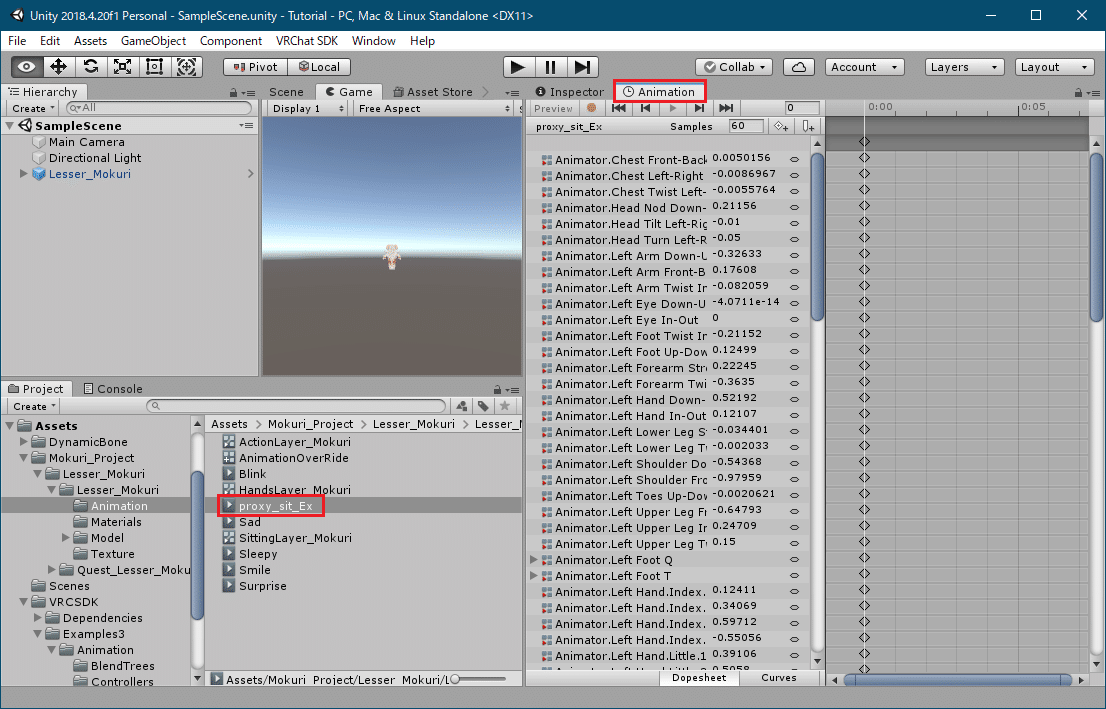Adjust the Project icon size slider
This screenshot has height=709, width=1106.
point(478,679)
